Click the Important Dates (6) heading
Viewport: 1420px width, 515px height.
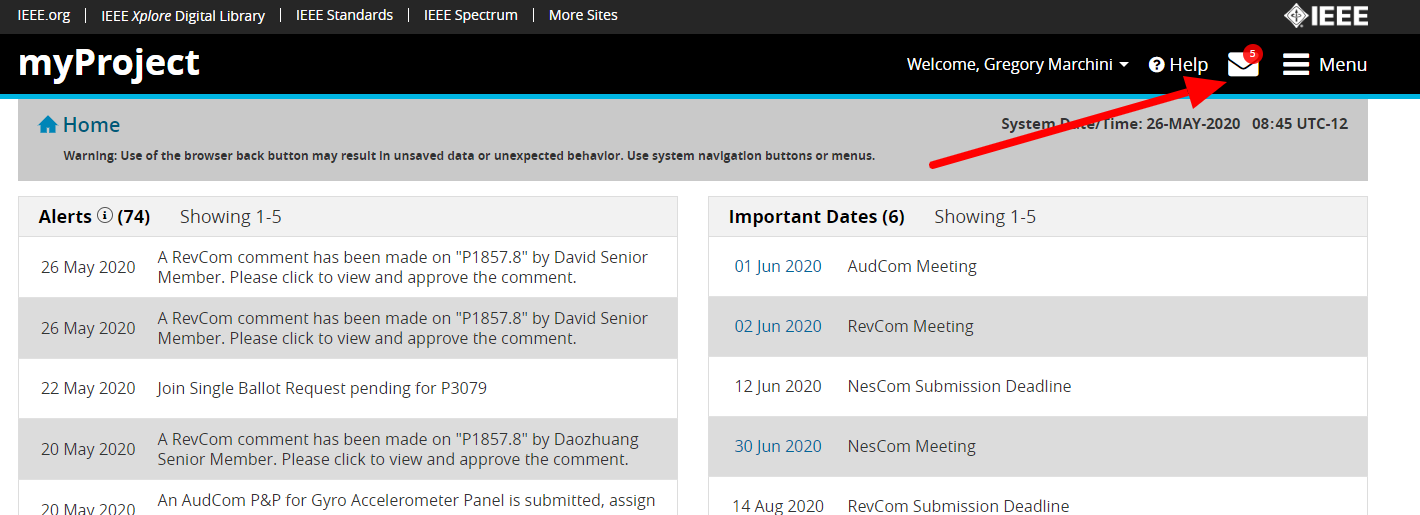tap(816, 216)
